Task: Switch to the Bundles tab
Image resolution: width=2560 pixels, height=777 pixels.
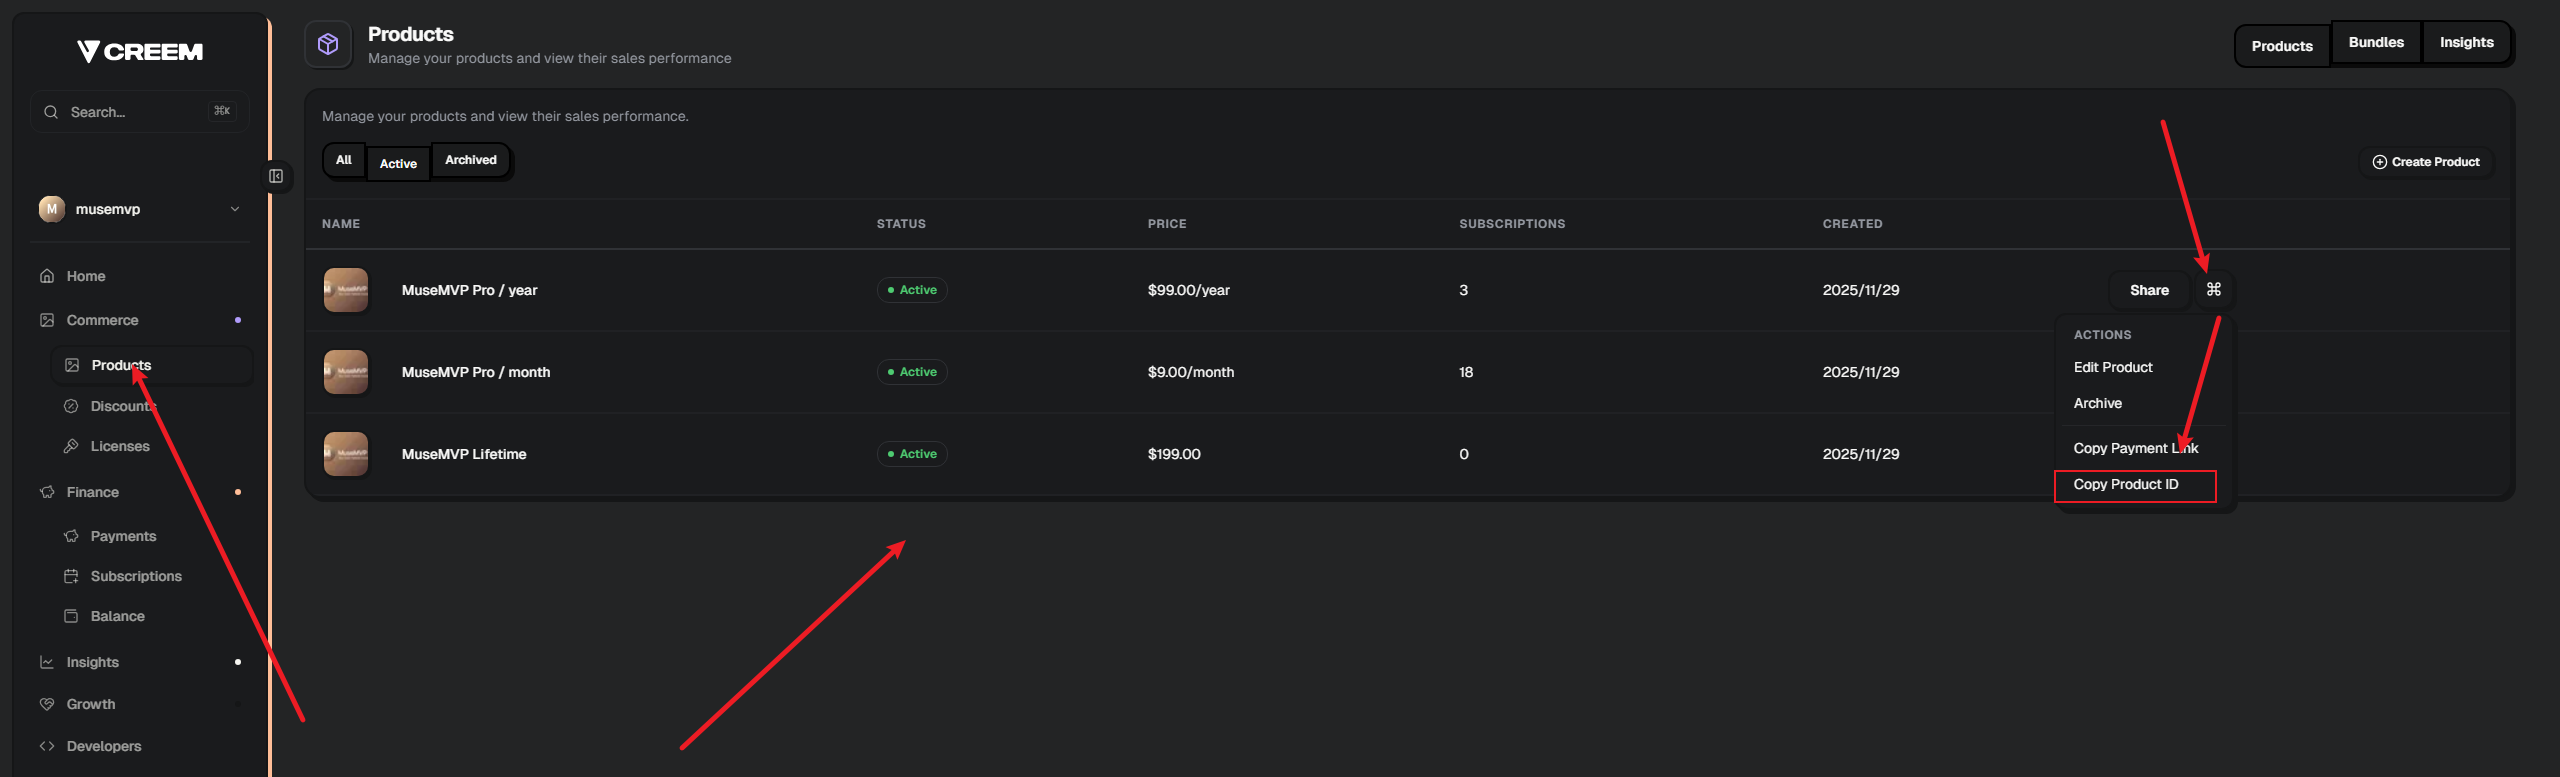Action: 2375,43
